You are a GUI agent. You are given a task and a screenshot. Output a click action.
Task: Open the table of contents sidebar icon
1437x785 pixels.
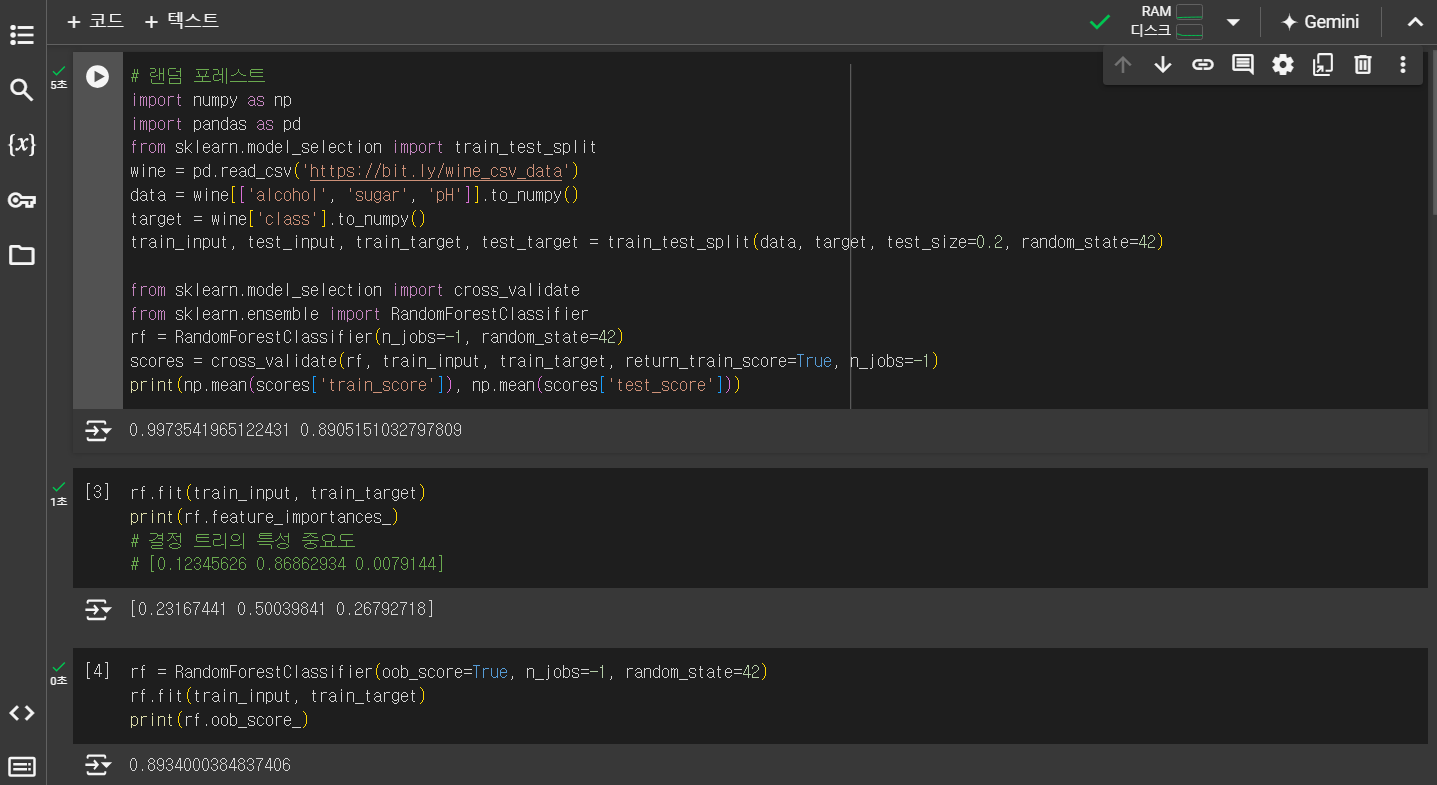pos(21,36)
